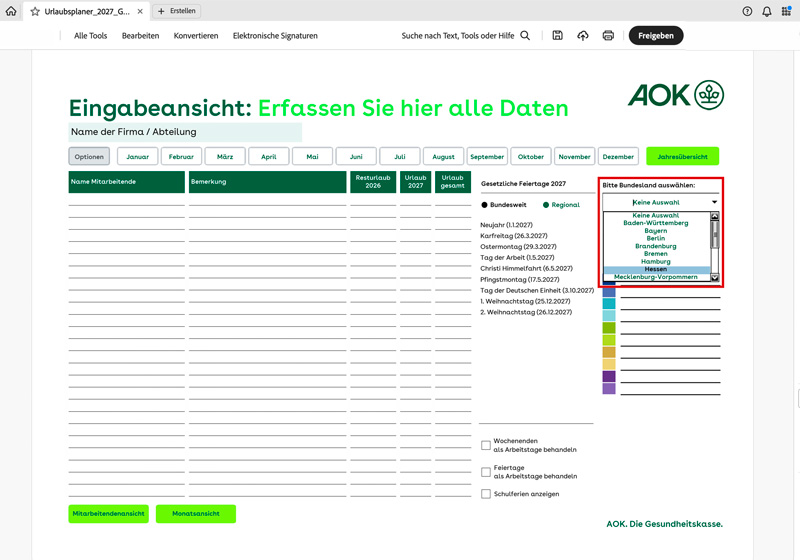The height and width of the screenshot is (560, 800).
Task: Enable Wochenenden als Arbeitstage behandeln checkbox
Action: (486, 445)
